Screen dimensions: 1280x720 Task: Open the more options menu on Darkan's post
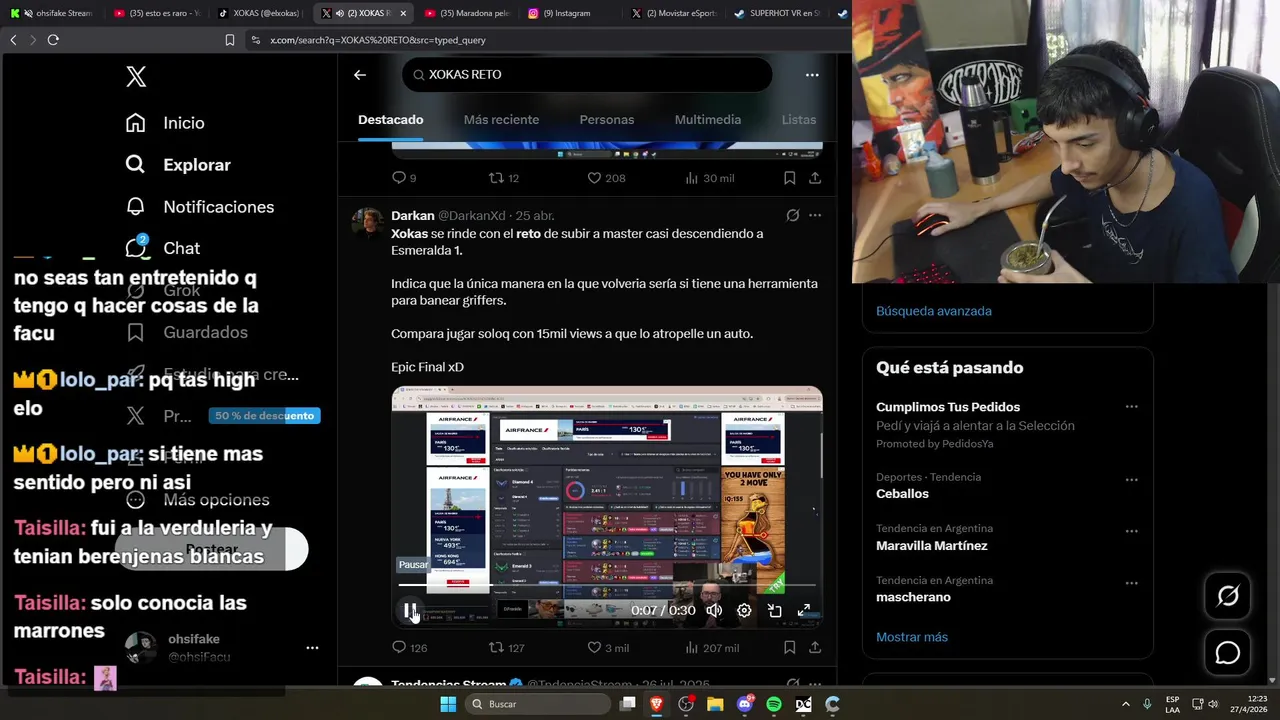coord(815,215)
